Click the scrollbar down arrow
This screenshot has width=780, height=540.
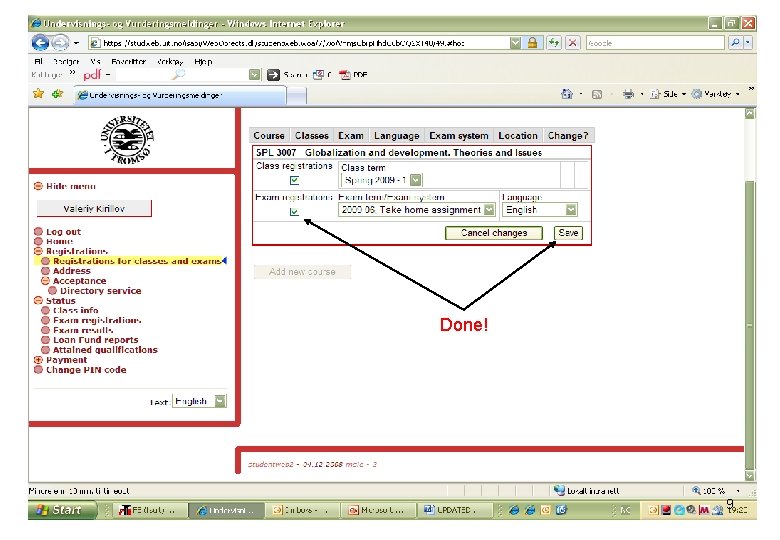[750, 476]
